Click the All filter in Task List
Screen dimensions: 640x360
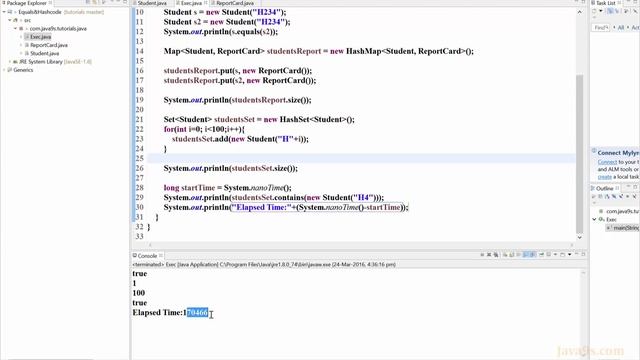point(621,28)
